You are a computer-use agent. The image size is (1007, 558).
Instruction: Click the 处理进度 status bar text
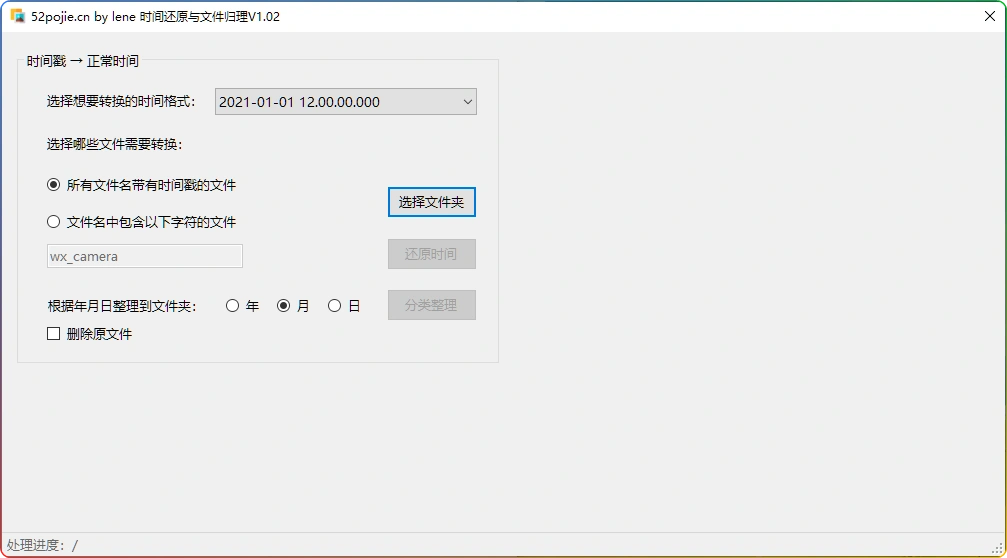pyautogui.click(x=42, y=545)
